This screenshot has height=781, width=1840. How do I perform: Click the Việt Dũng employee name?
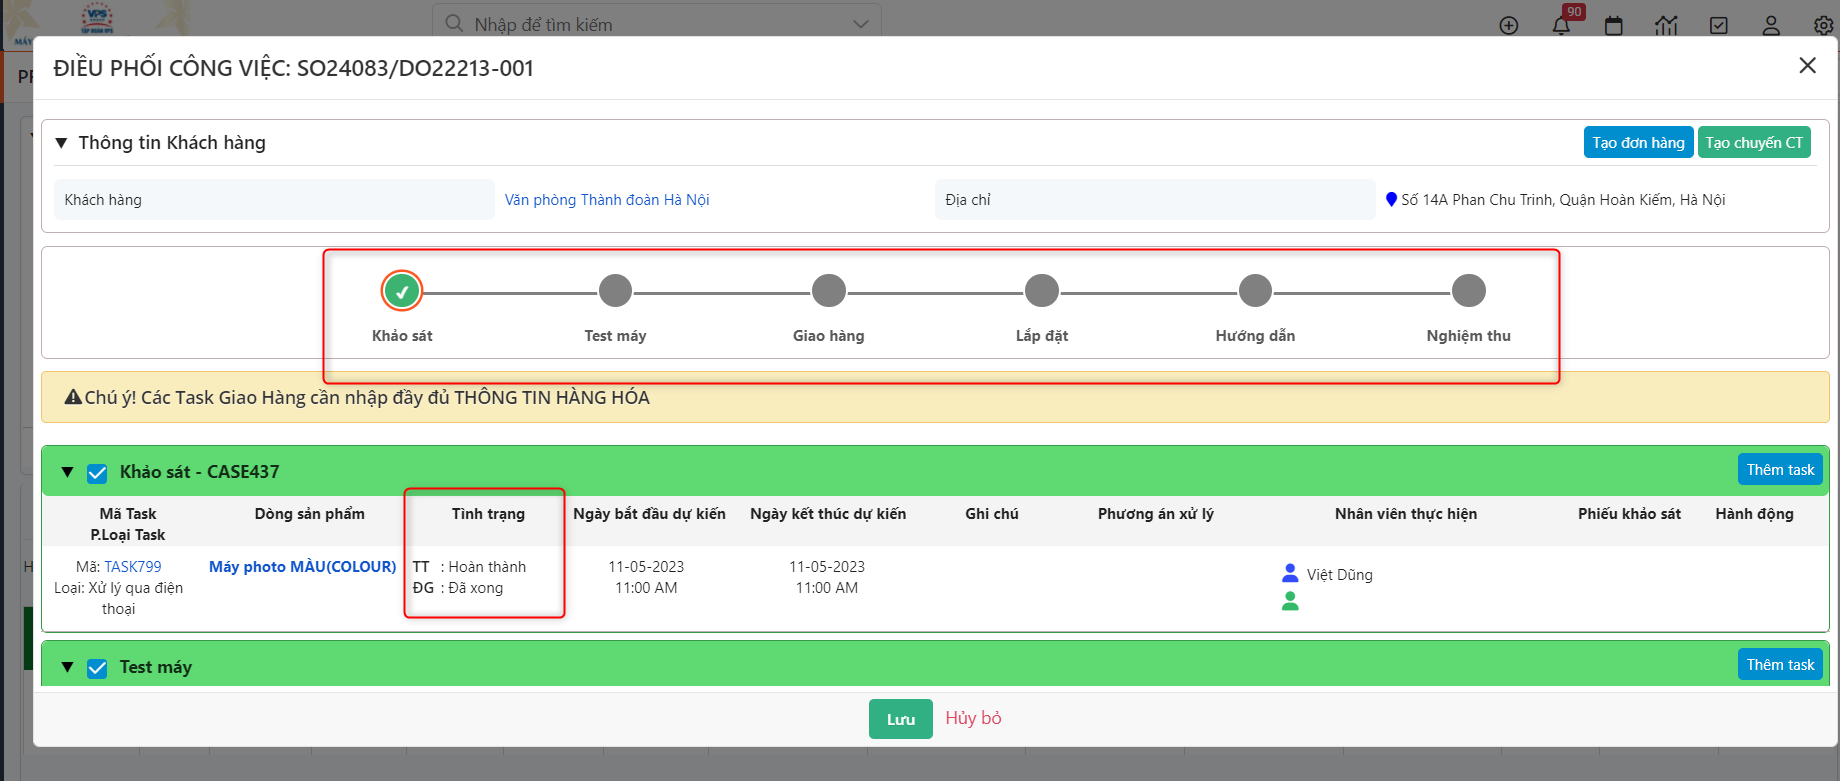pyautogui.click(x=1340, y=574)
